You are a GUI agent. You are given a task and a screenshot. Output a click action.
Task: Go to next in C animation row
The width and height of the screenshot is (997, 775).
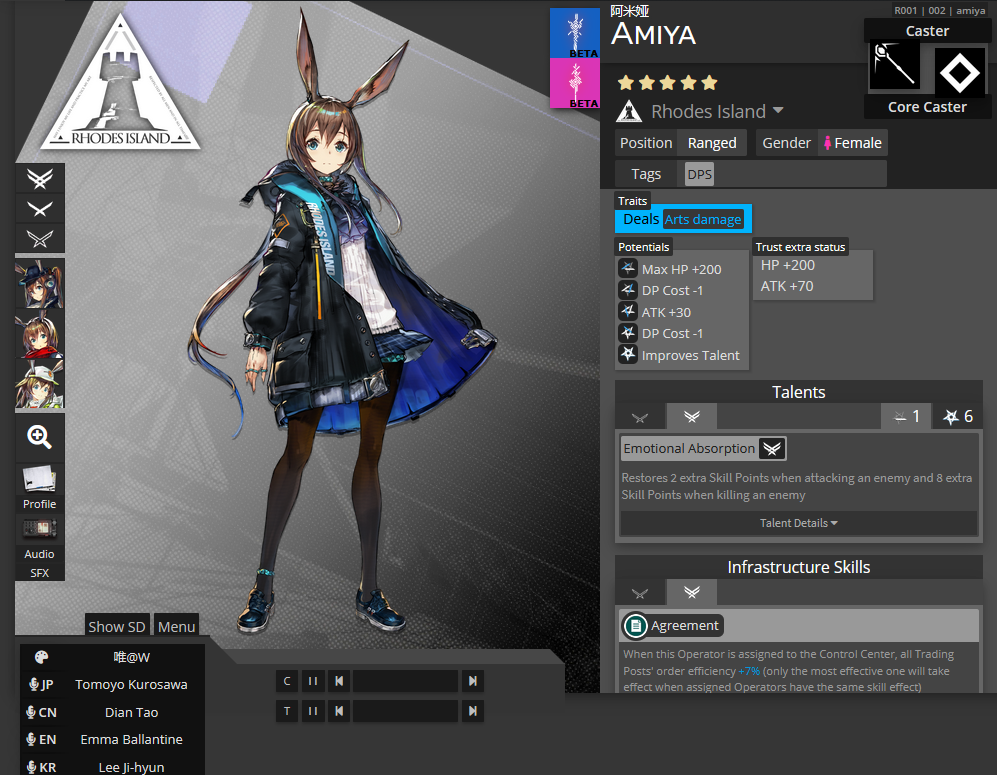click(472, 681)
